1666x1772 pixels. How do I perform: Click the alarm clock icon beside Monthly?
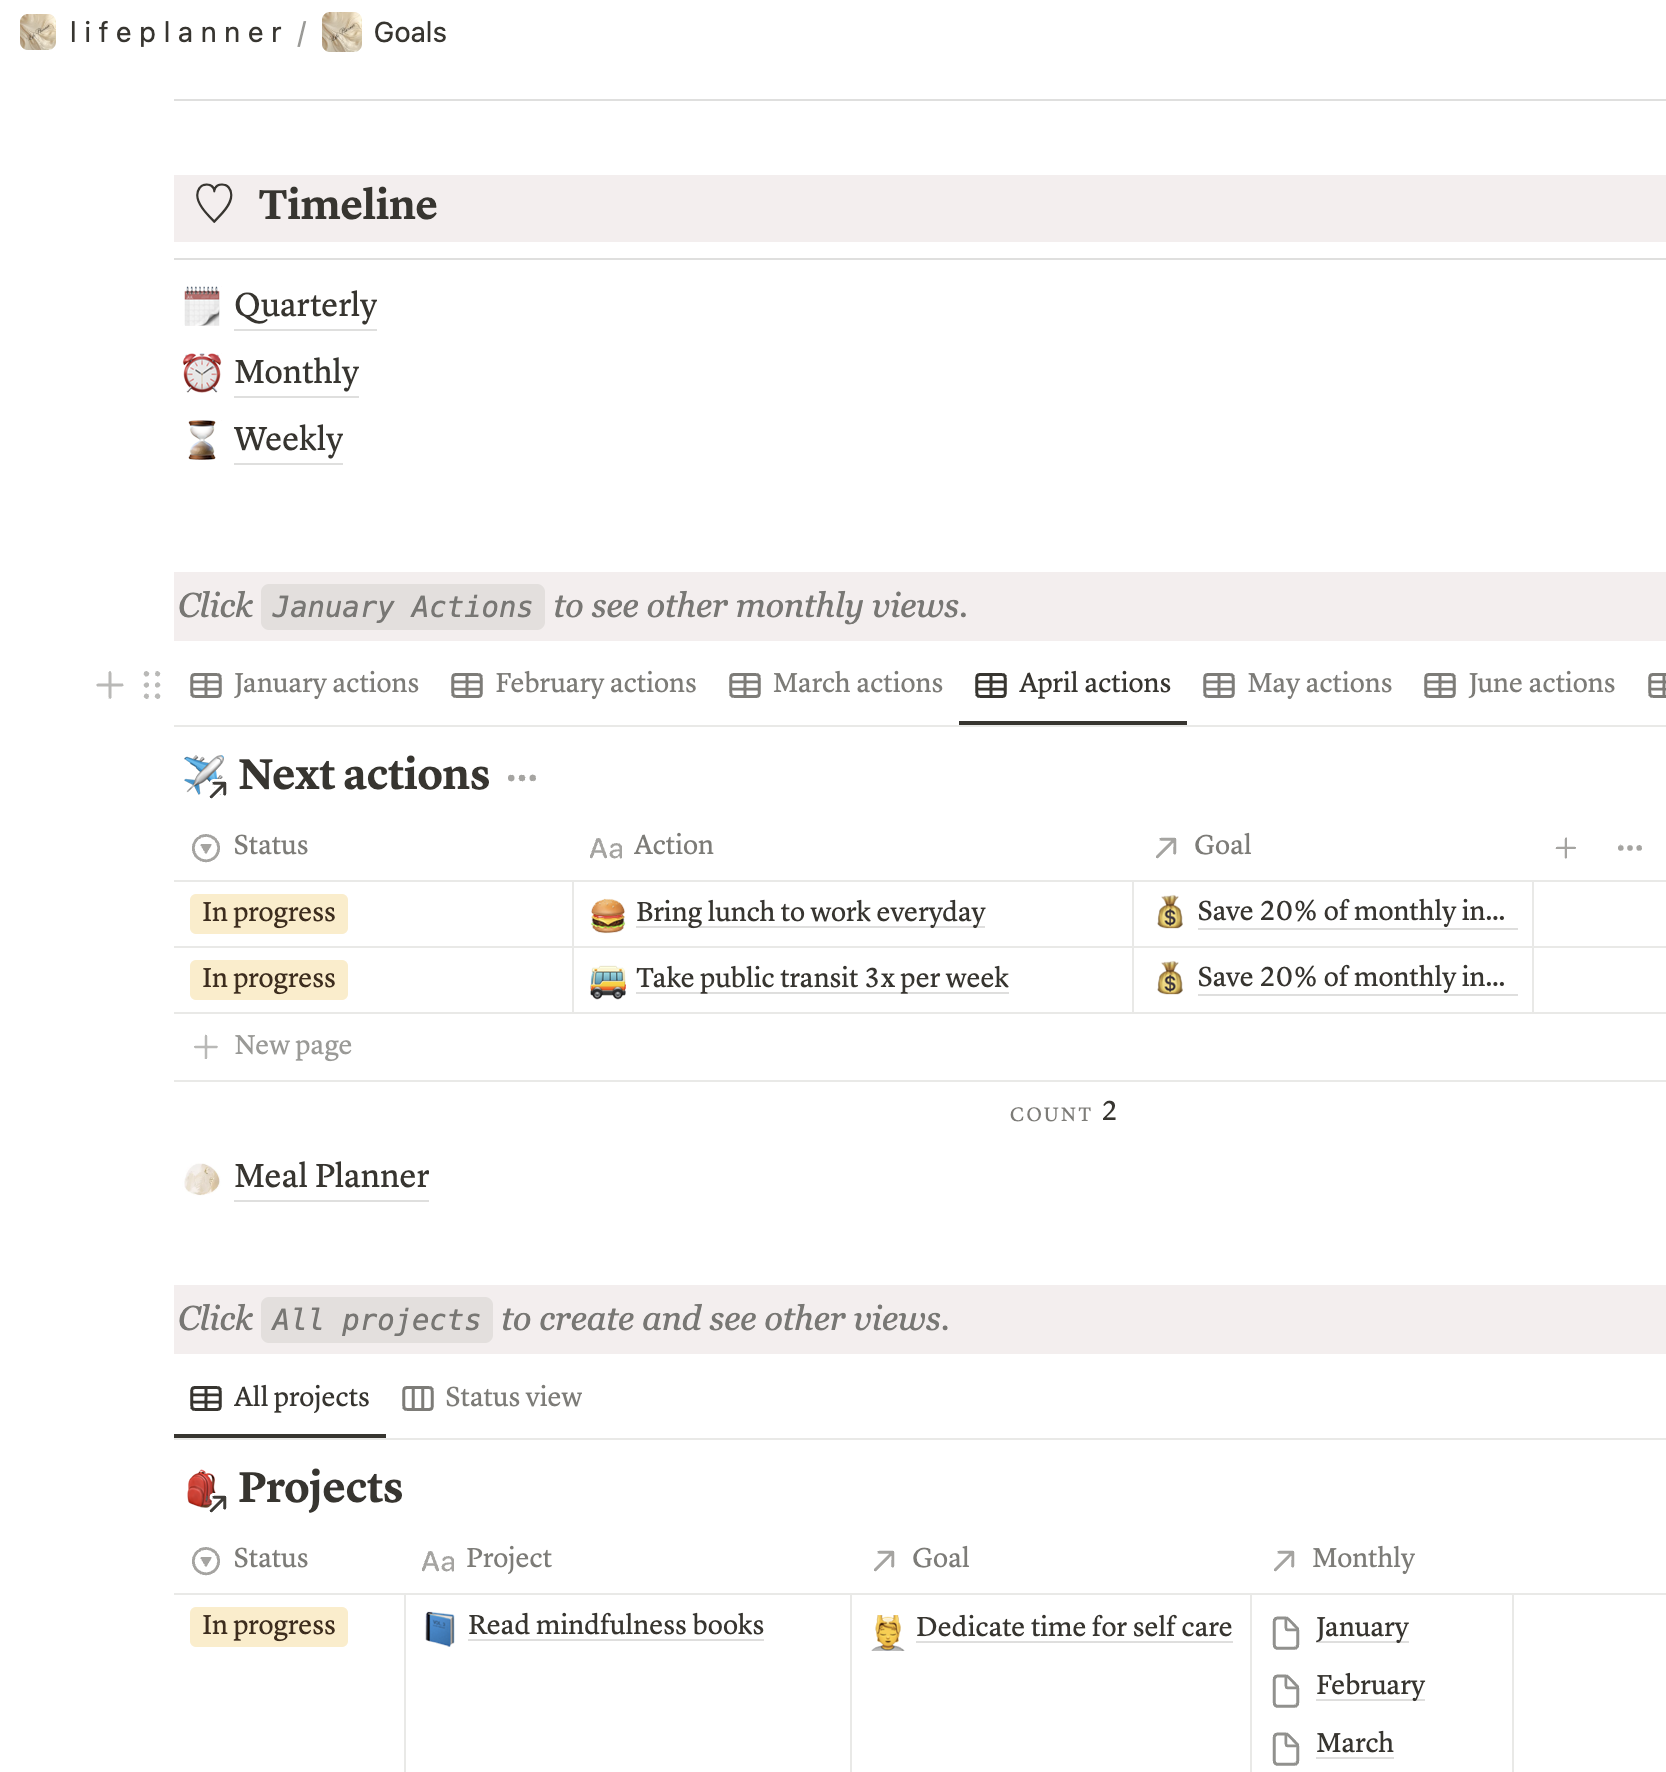(x=202, y=373)
